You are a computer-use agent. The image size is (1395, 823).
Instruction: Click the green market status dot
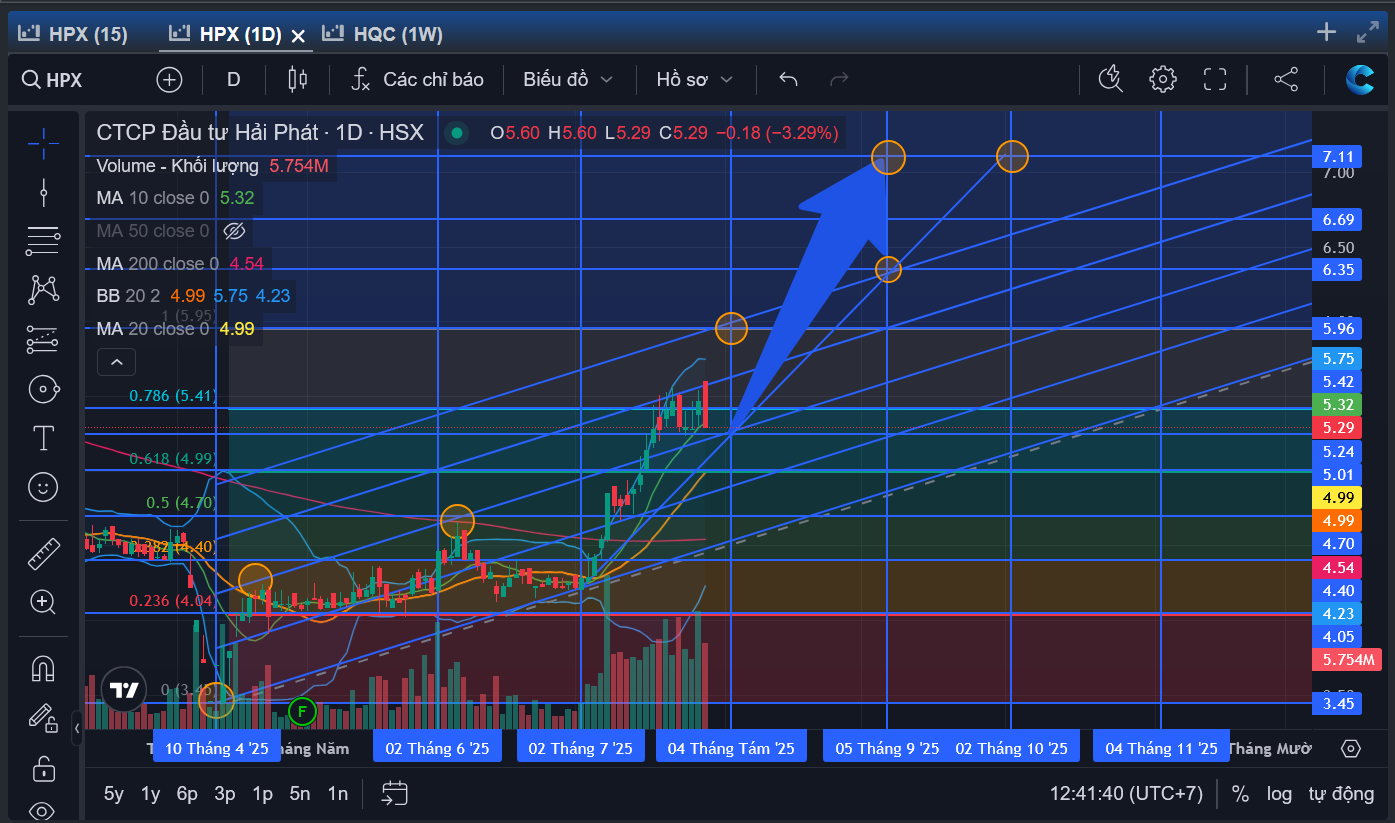[x=457, y=132]
